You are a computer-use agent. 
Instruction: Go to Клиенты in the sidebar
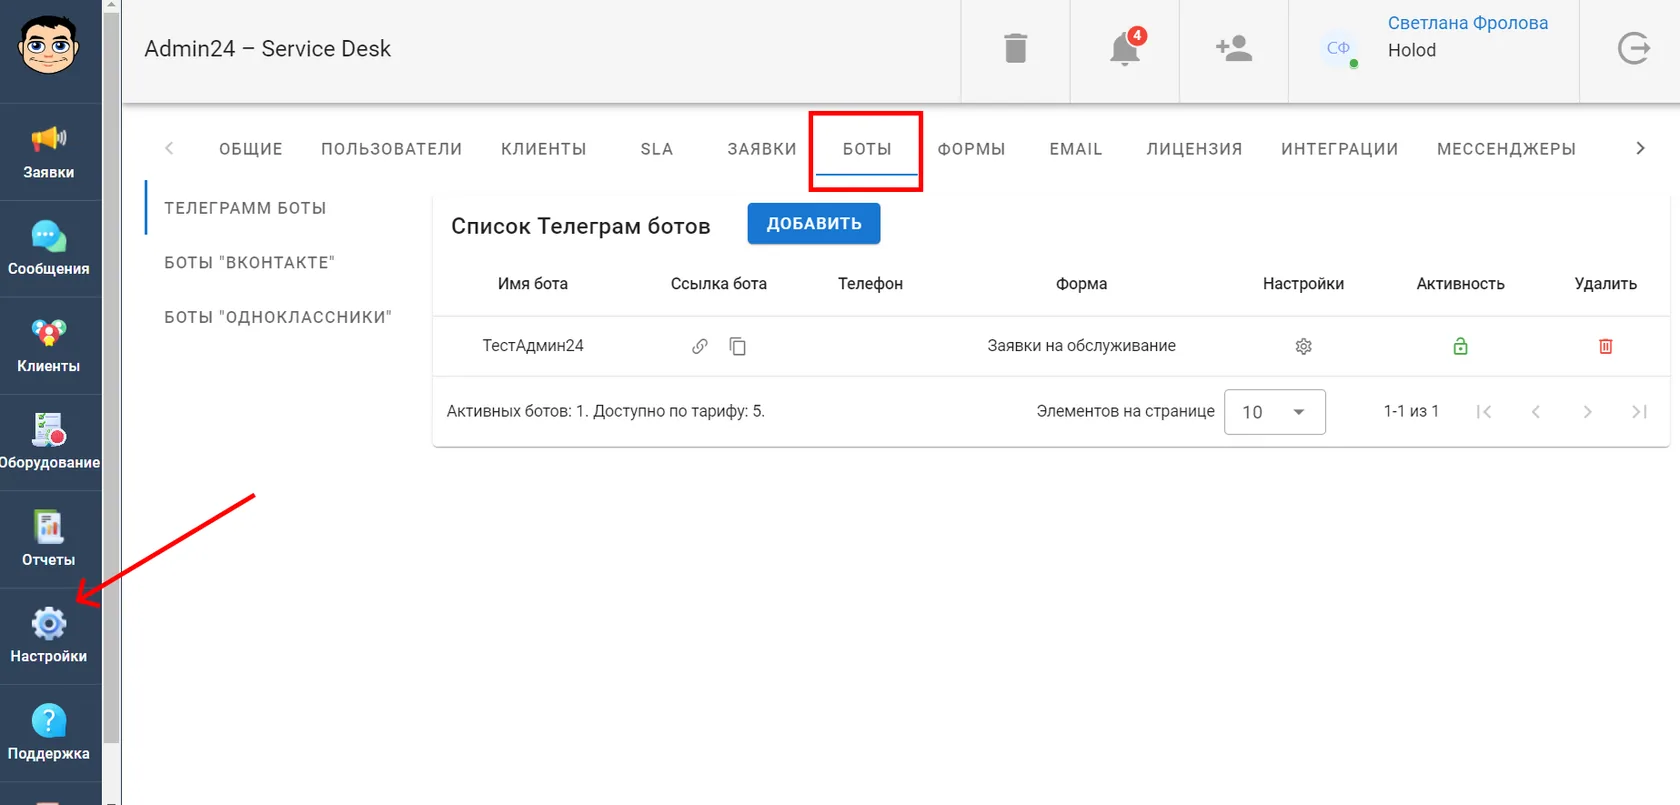pos(49,346)
